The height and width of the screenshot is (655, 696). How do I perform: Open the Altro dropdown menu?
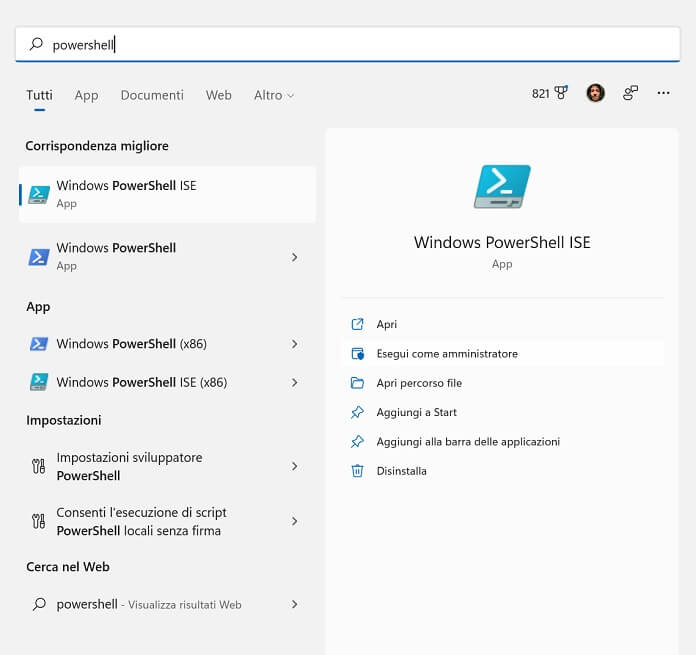pos(274,95)
